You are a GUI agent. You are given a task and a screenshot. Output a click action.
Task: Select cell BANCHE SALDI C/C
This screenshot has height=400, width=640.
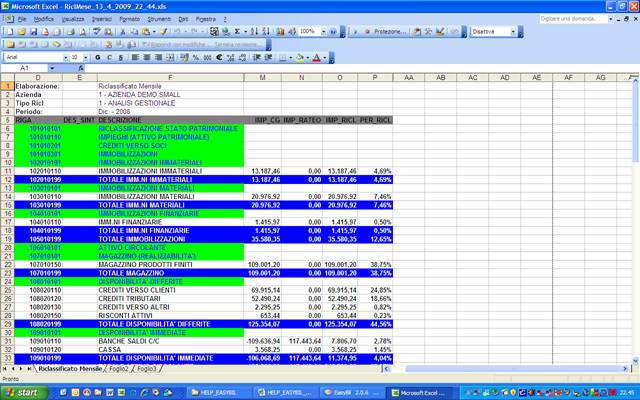(170, 341)
